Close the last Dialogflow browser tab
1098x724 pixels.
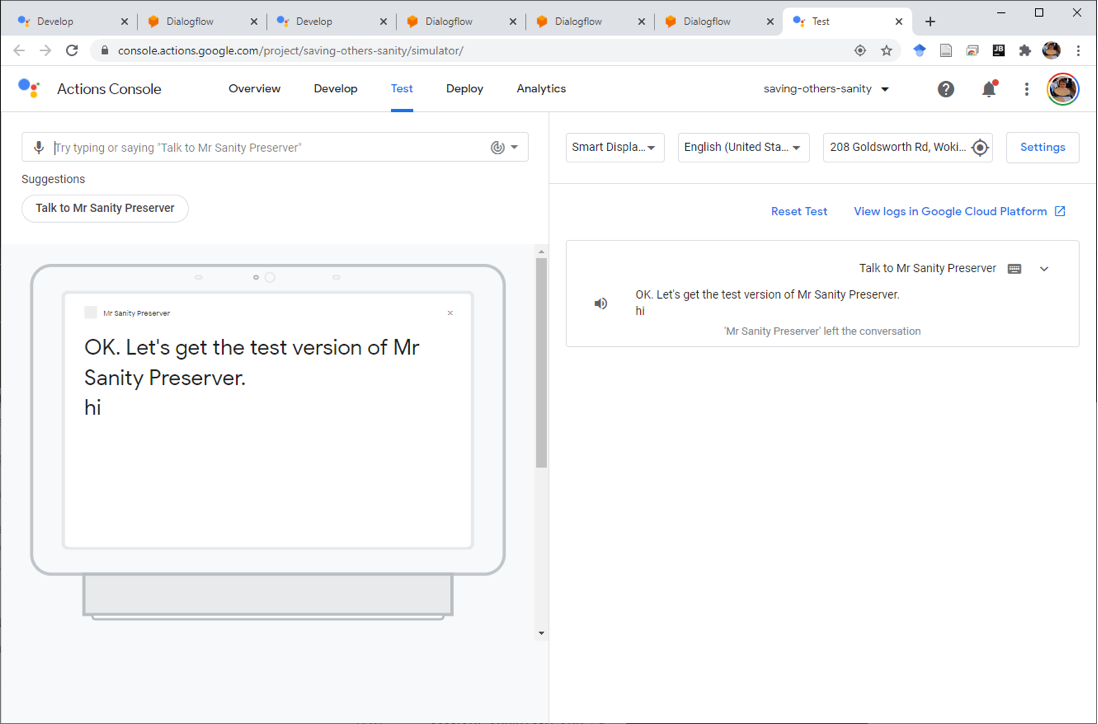tap(770, 22)
